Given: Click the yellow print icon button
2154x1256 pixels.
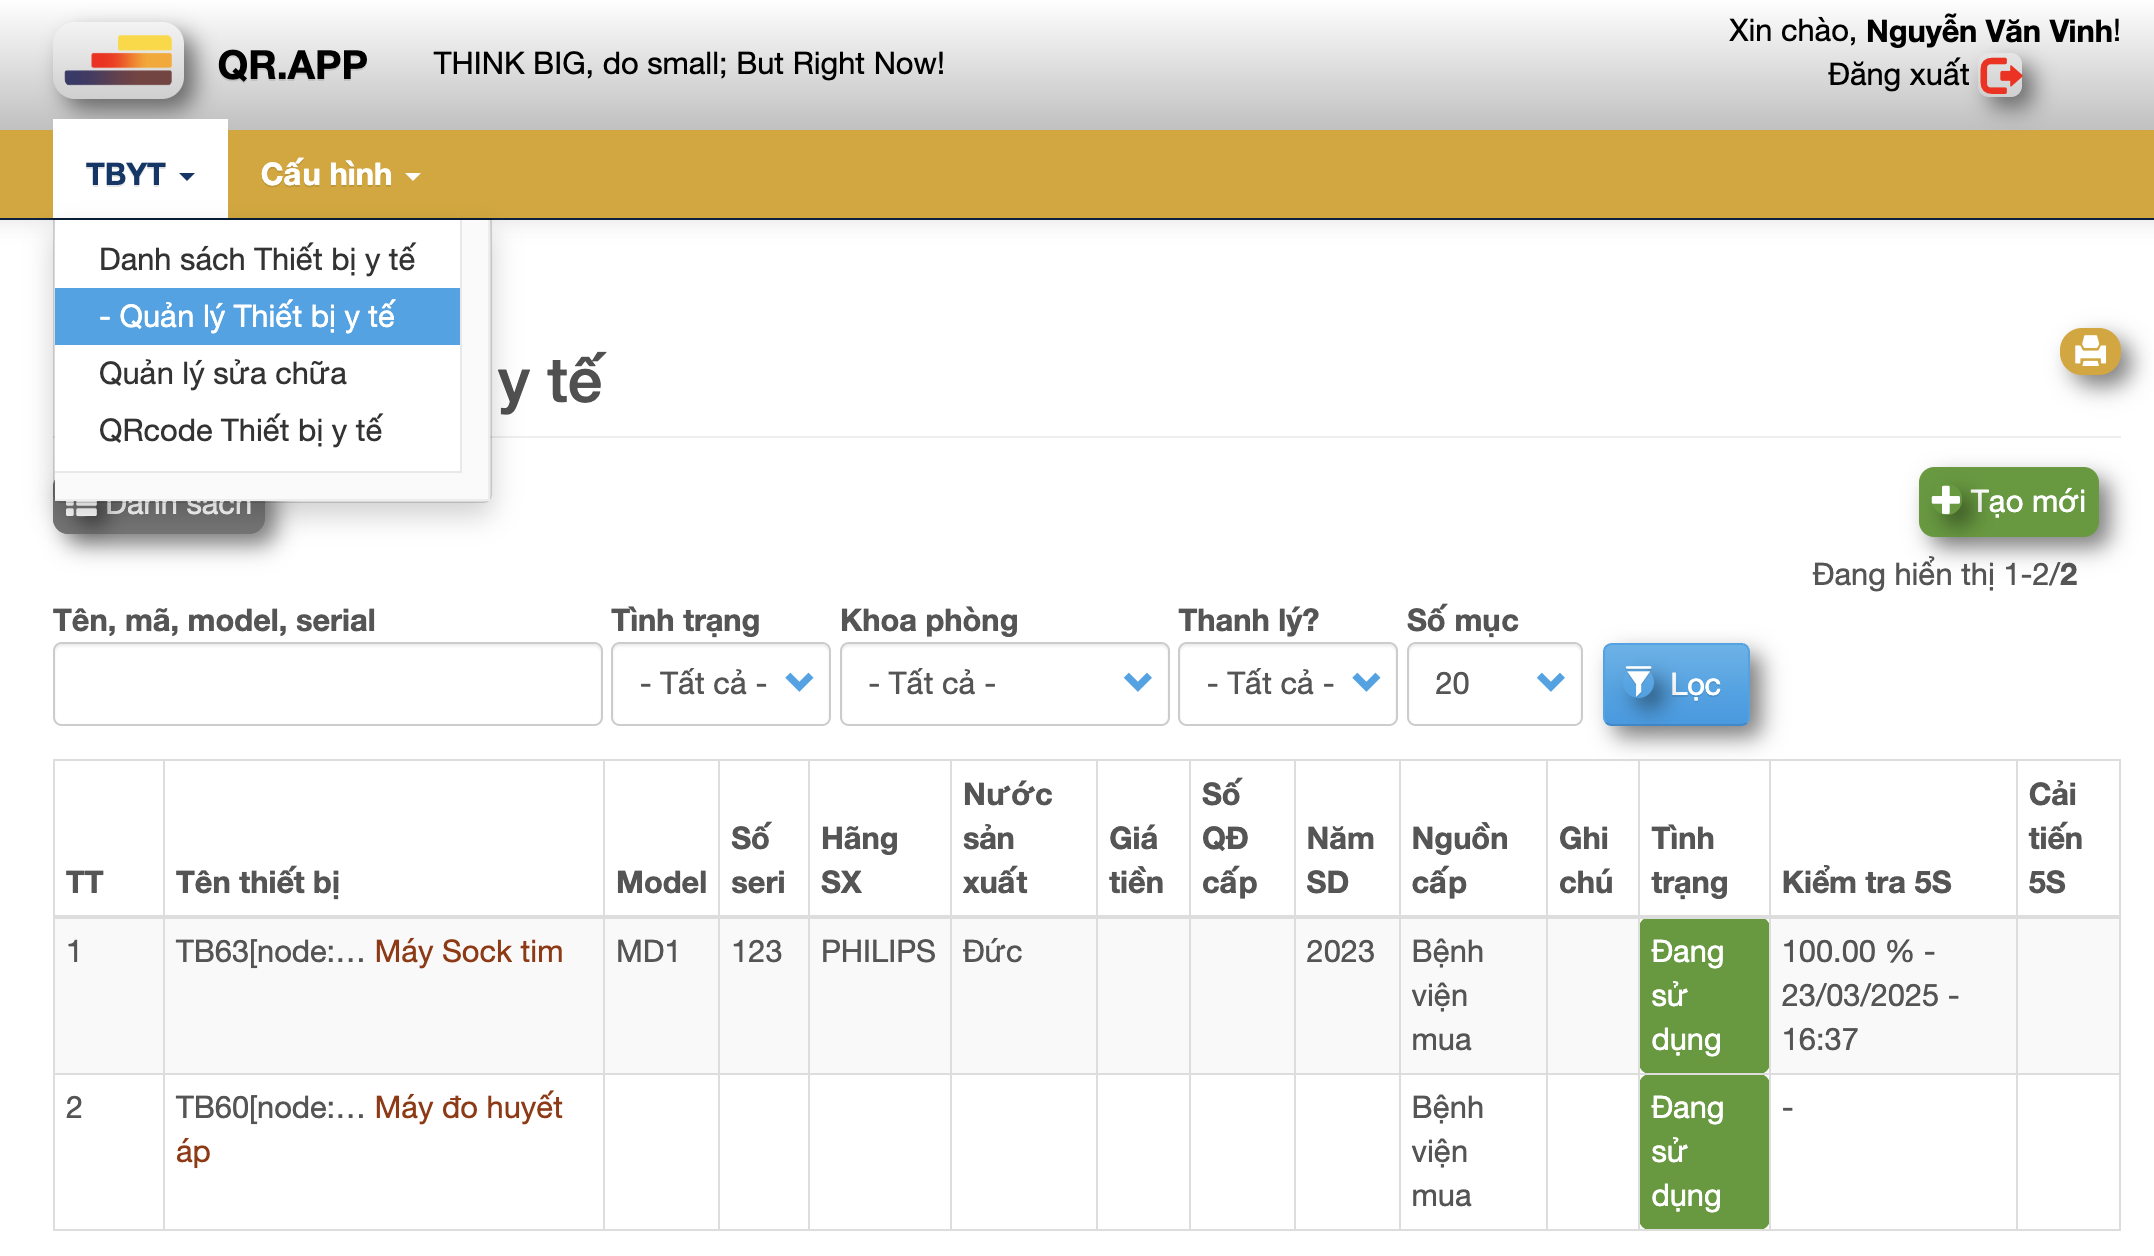Looking at the screenshot, I should (x=2089, y=352).
